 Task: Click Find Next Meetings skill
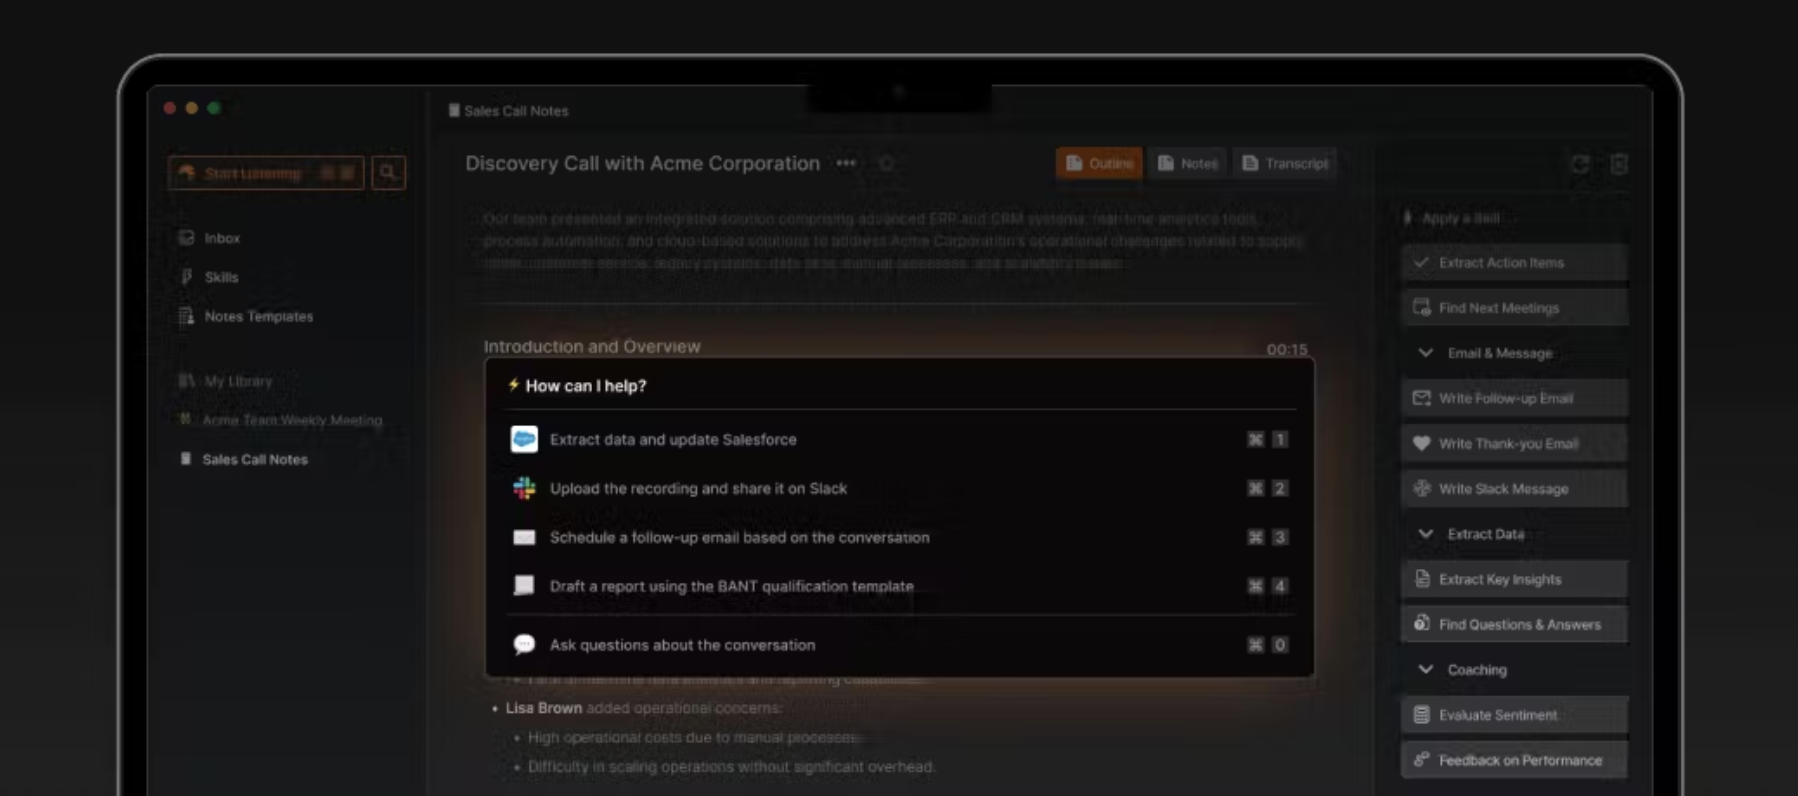tap(1514, 308)
